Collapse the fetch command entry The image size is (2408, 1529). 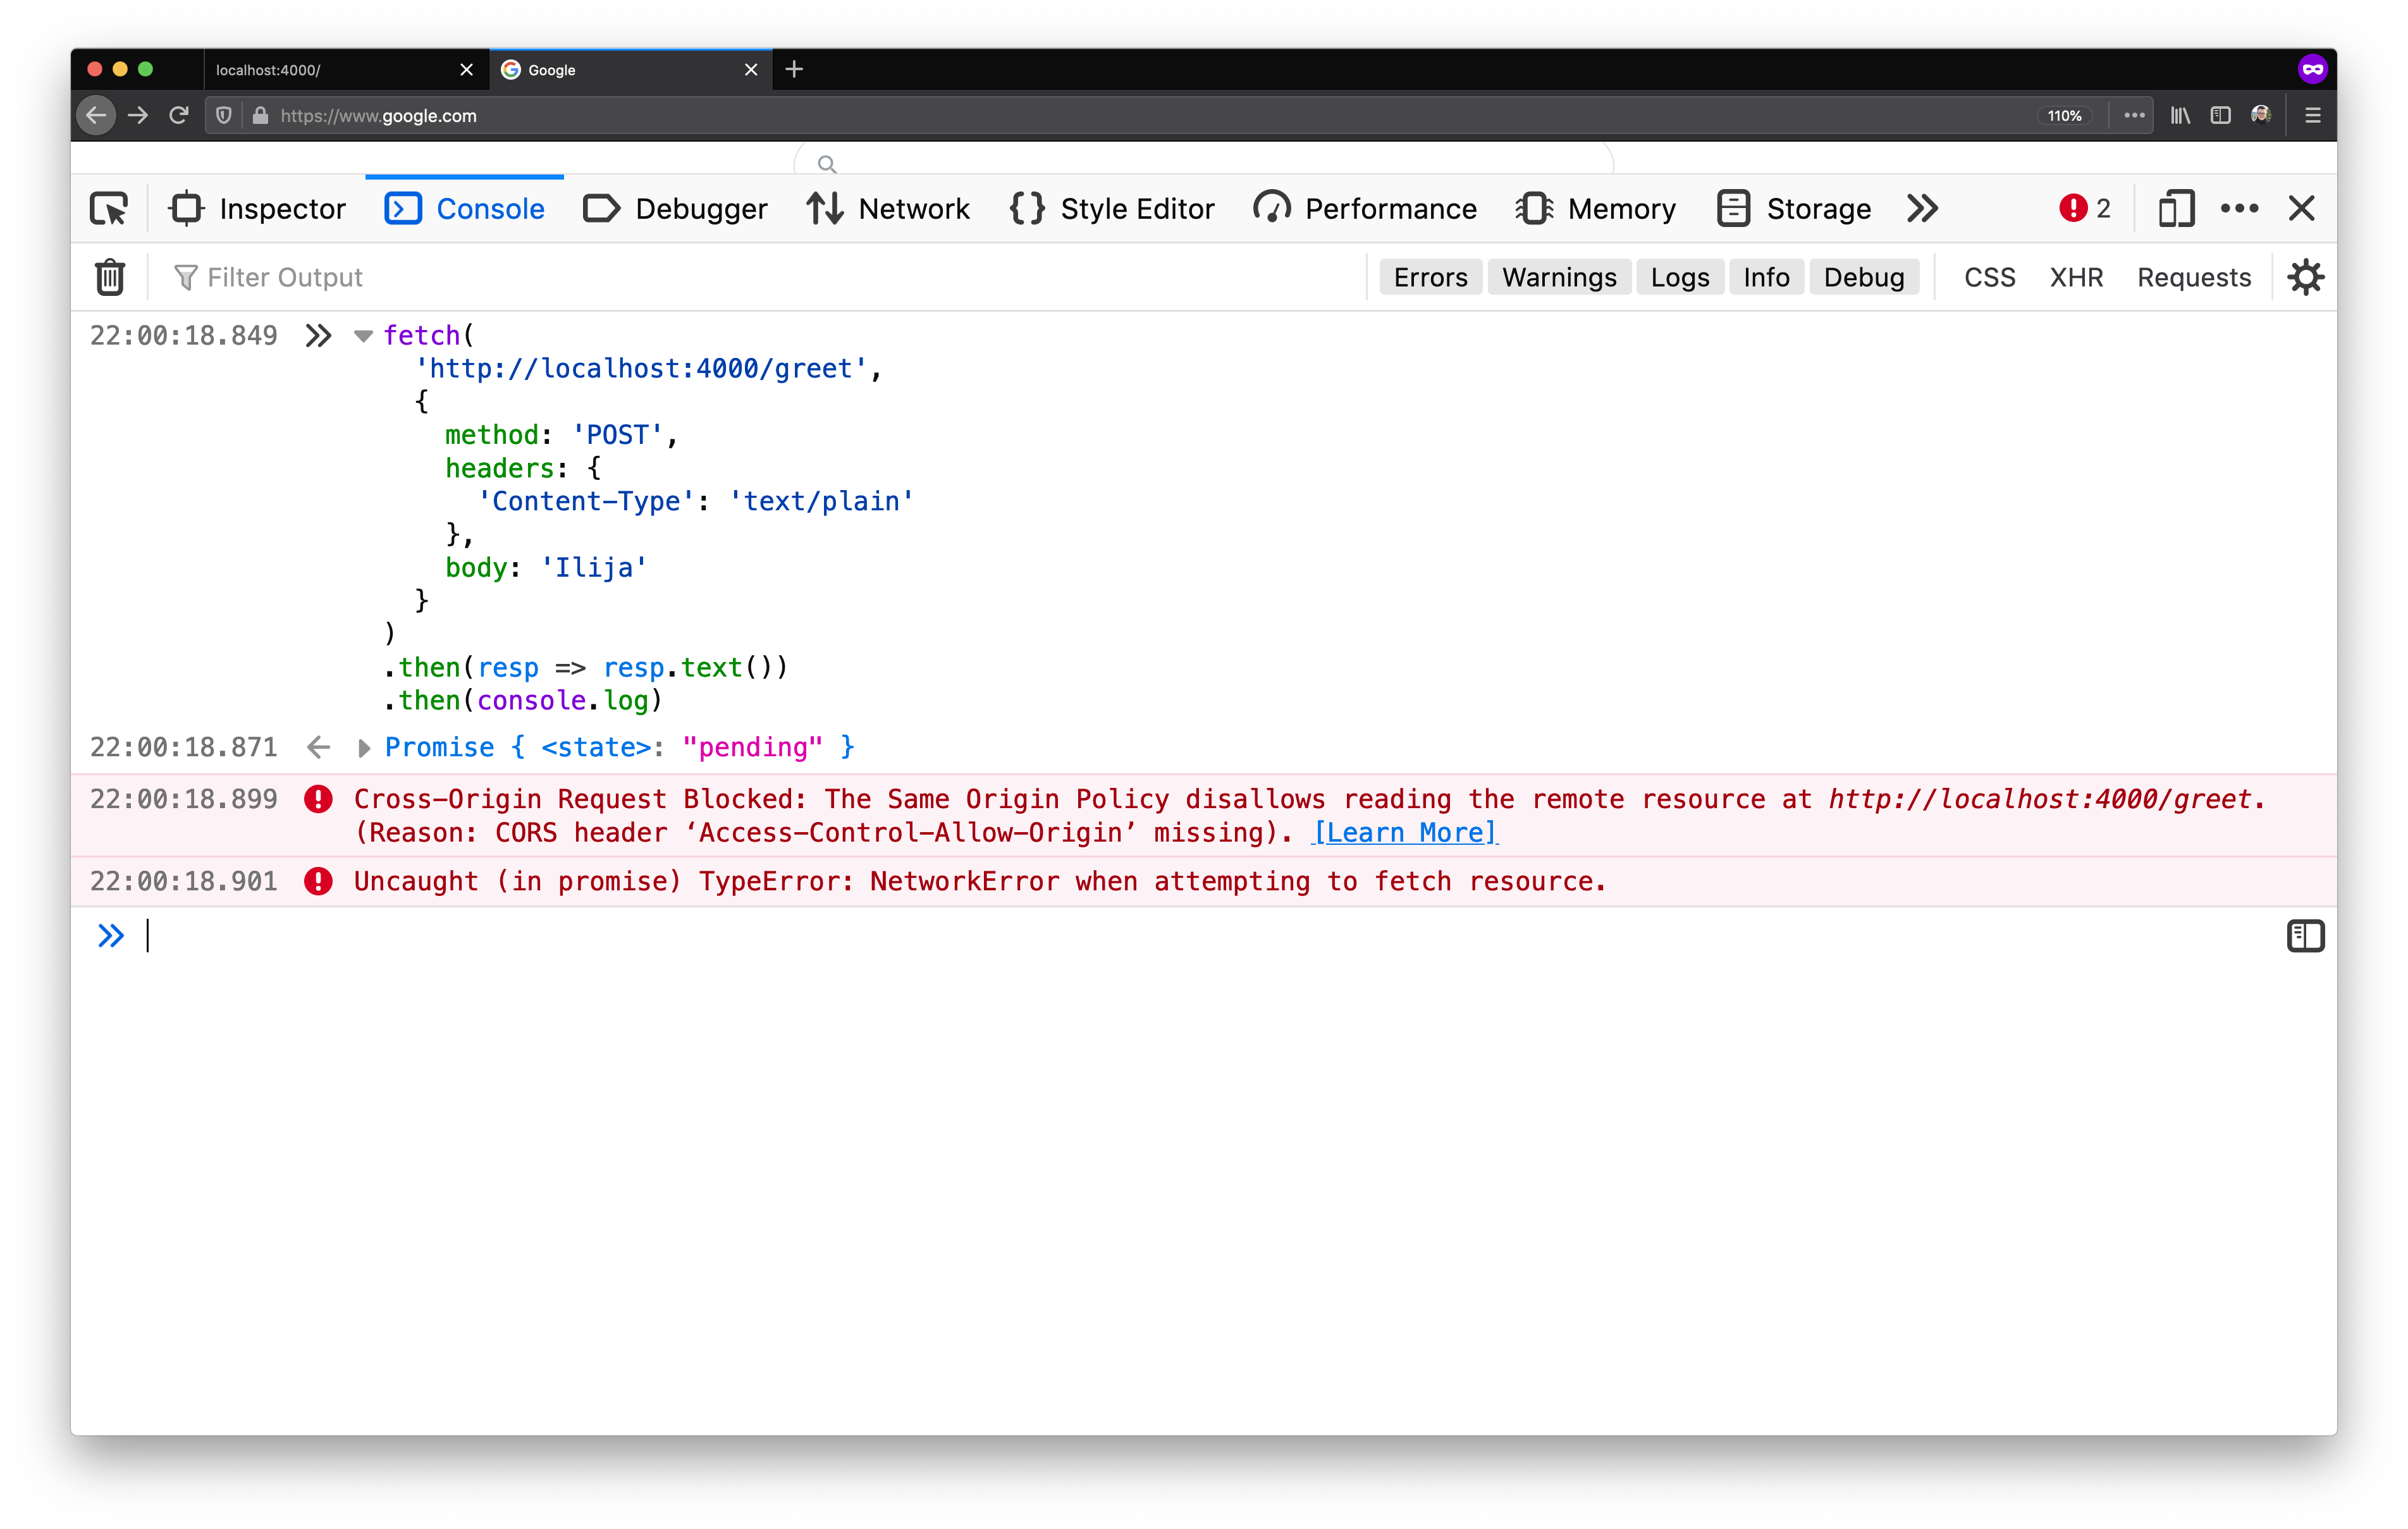click(363, 336)
